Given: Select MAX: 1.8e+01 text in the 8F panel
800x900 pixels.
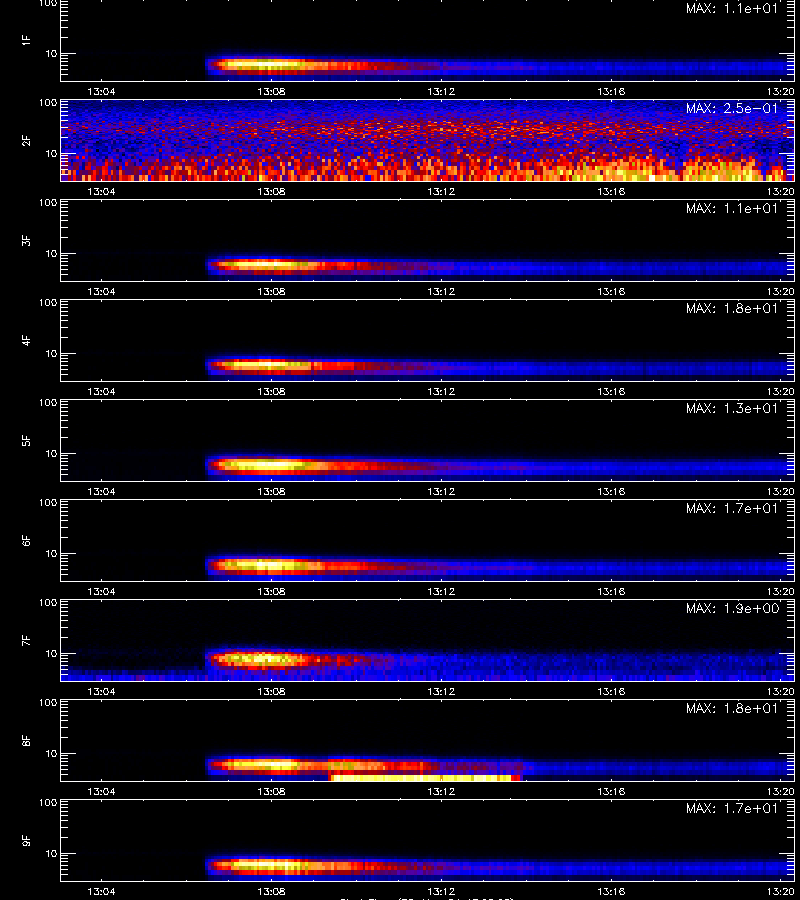Looking at the screenshot, I should click(732, 708).
